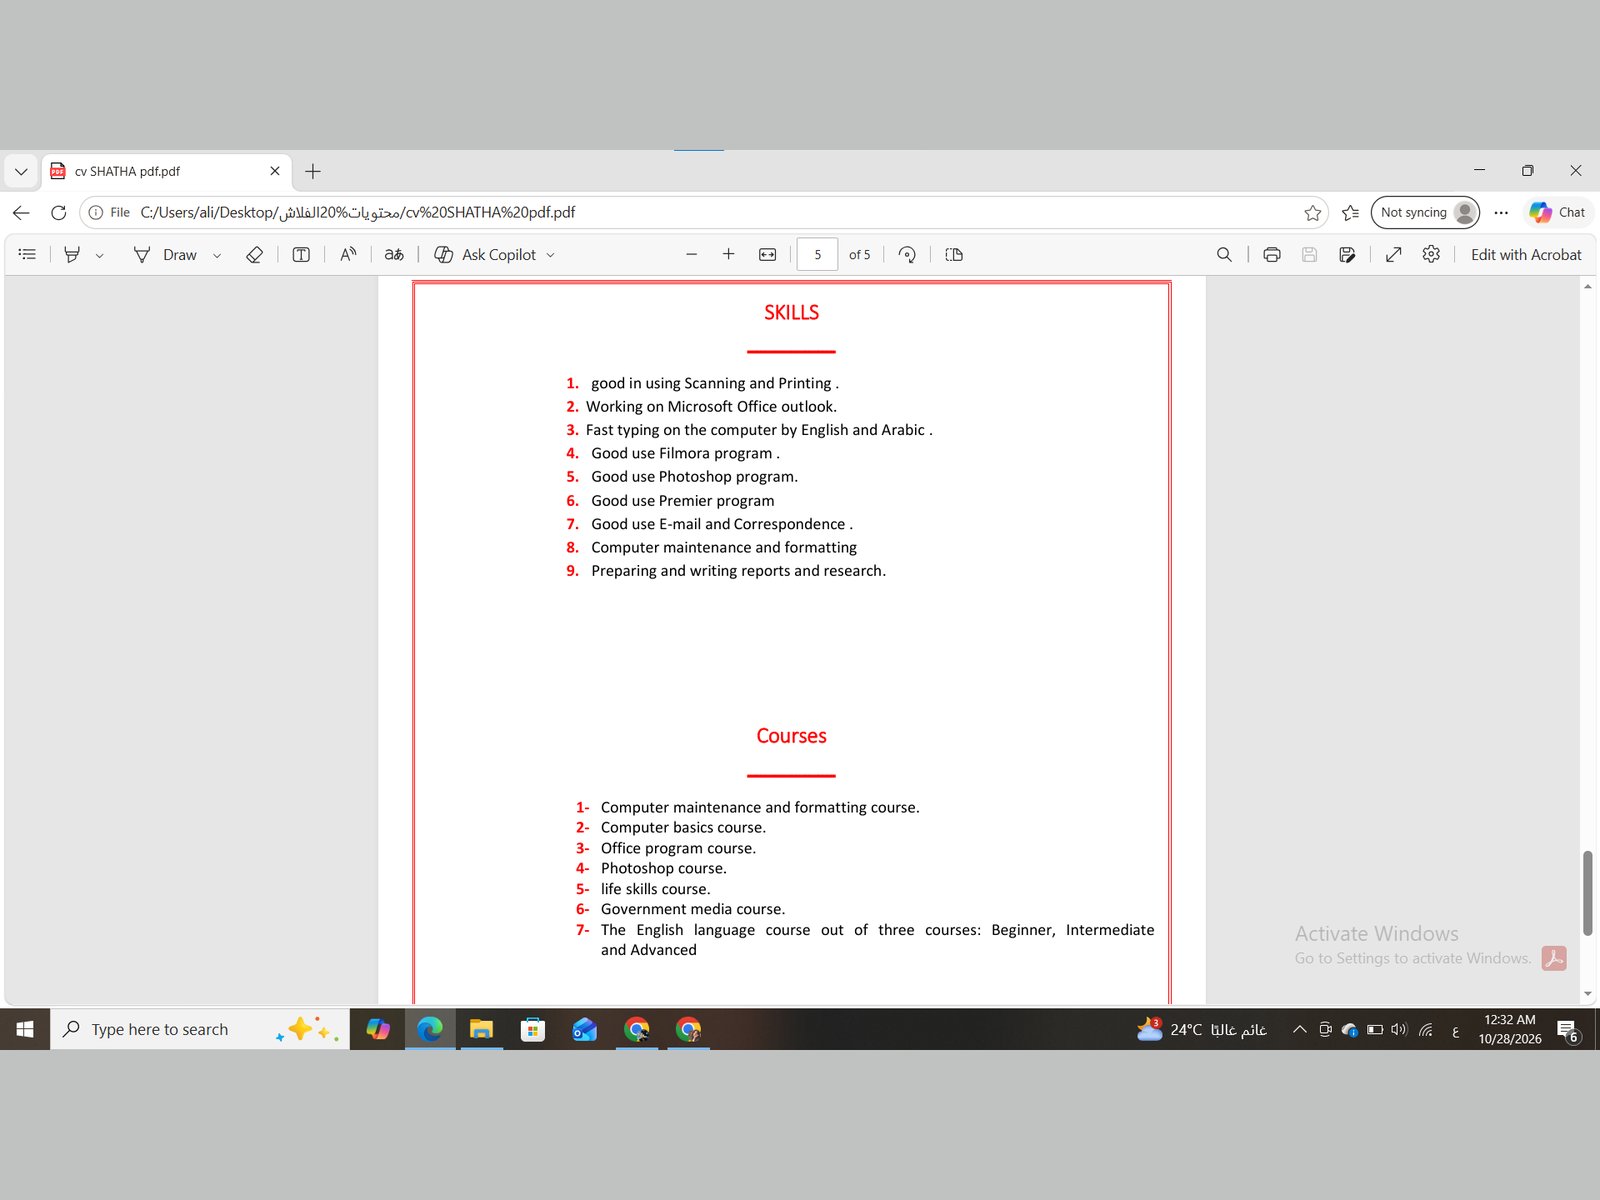Viewport: 1600px width, 1200px height.
Task: Click the taskbar search box
Action: [200, 1029]
